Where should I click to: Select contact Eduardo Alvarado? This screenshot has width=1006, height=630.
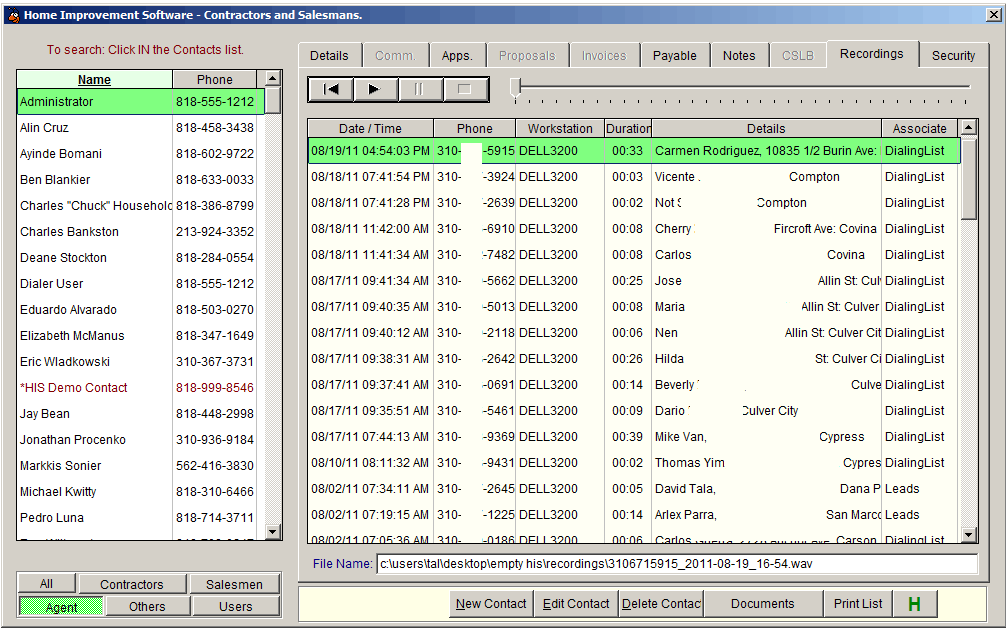click(x=141, y=309)
